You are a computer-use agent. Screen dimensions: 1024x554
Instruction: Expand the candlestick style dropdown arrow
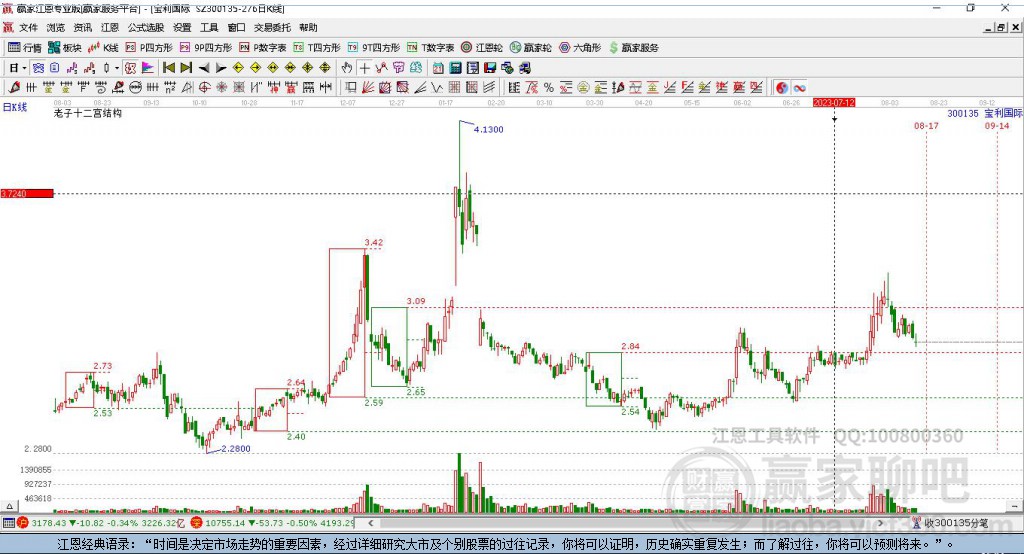tap(117, 68)
